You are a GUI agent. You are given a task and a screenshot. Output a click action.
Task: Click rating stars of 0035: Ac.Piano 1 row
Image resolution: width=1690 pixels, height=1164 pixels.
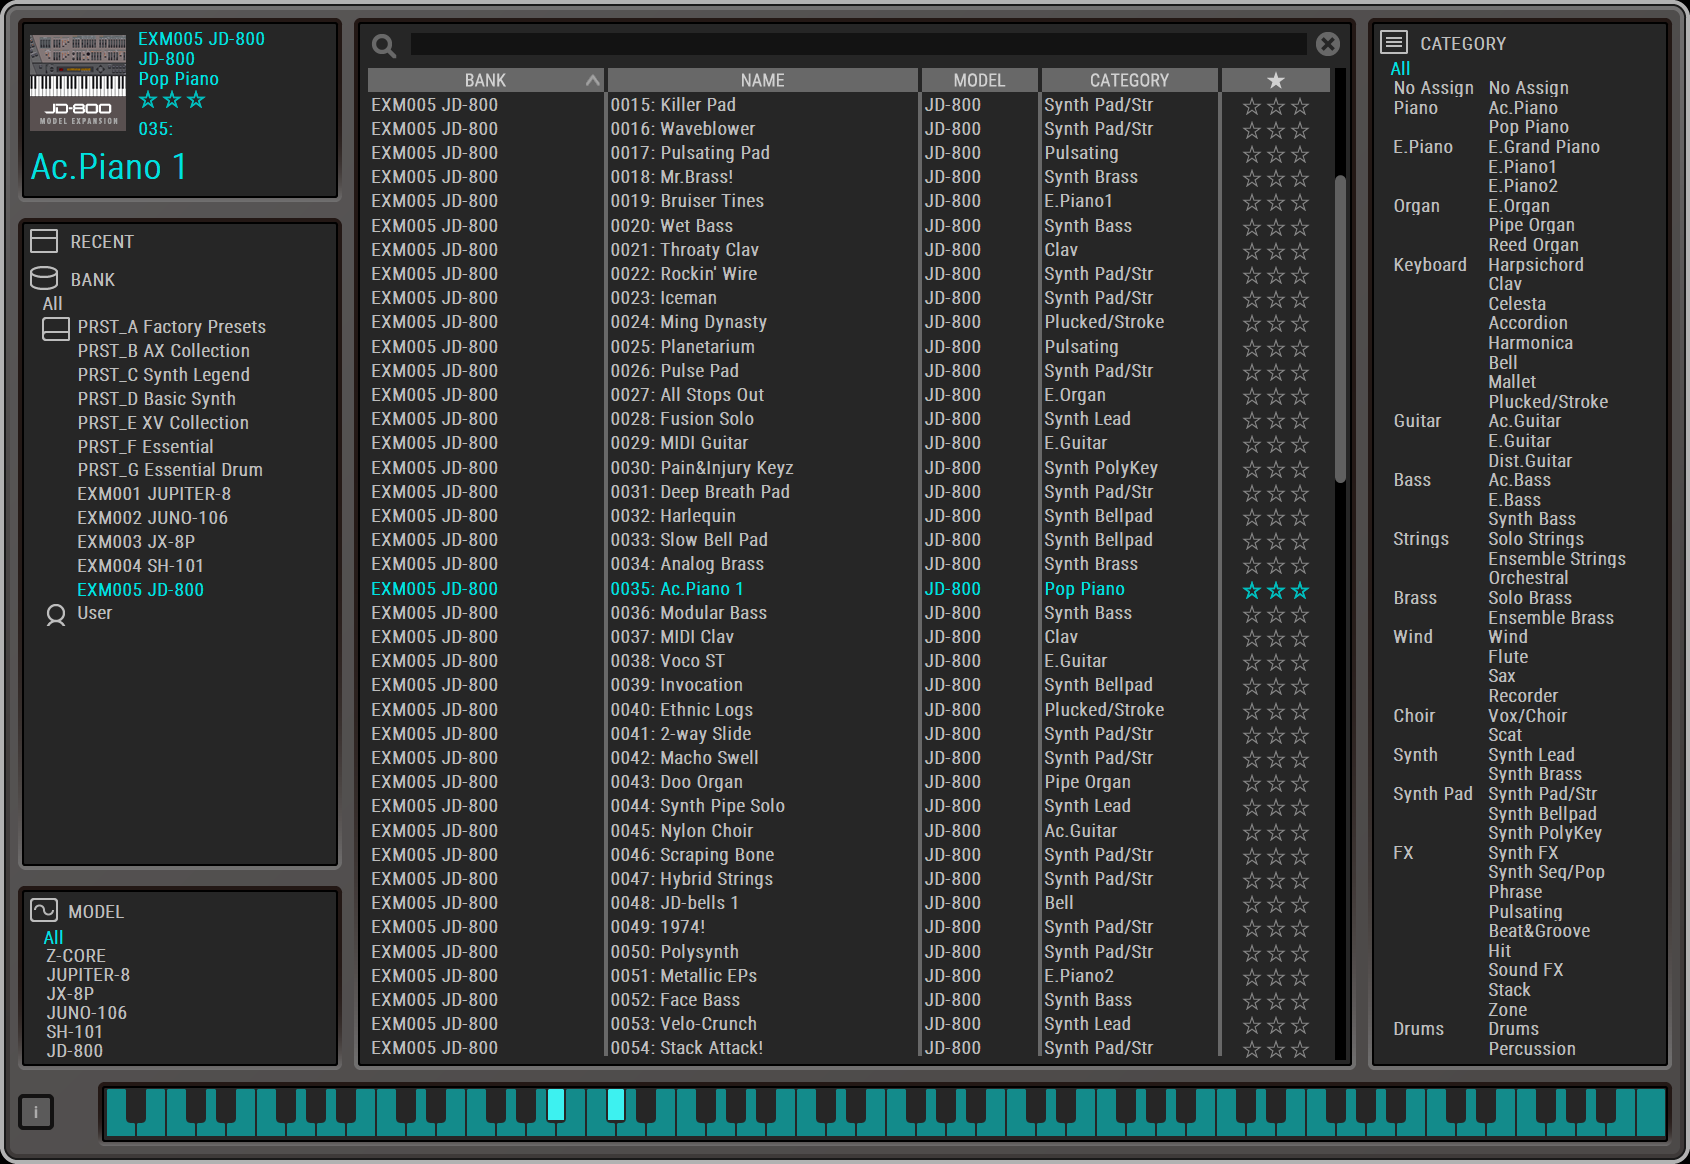[x=1275, y=590]
